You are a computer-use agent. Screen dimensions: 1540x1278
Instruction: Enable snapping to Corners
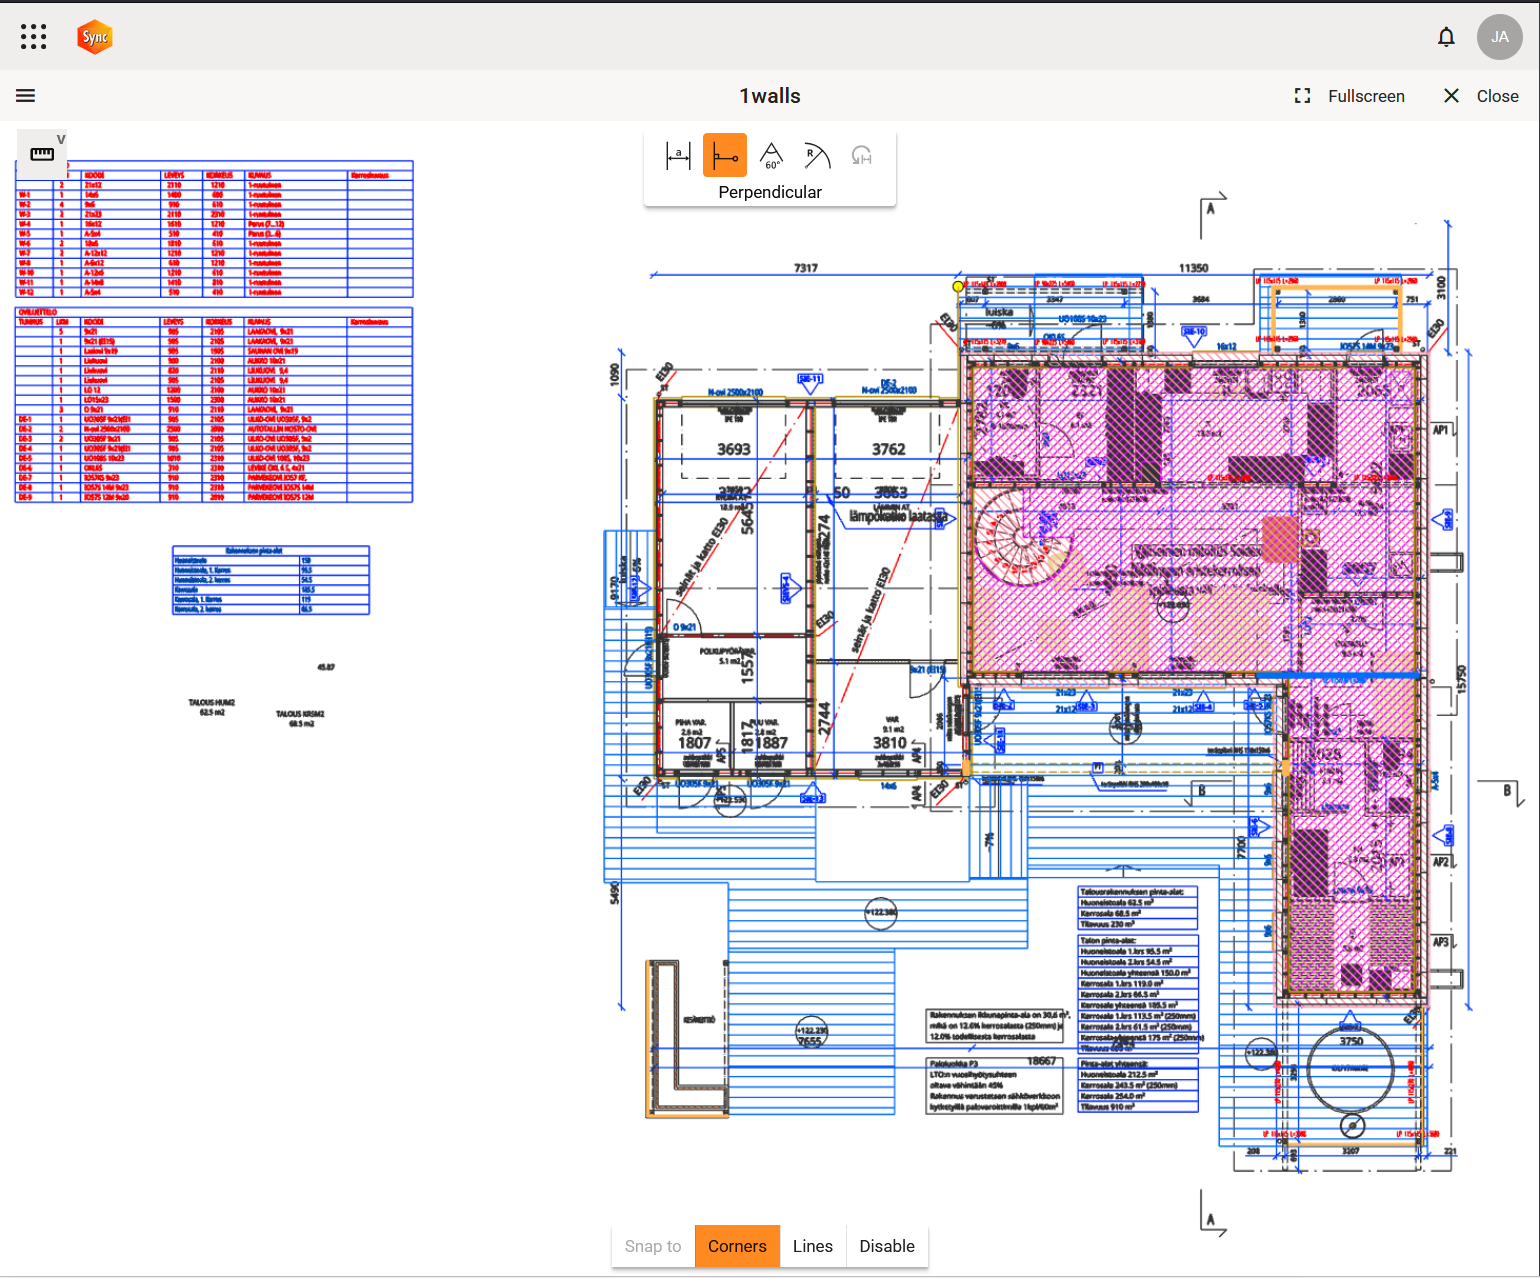pos(737,1246)
